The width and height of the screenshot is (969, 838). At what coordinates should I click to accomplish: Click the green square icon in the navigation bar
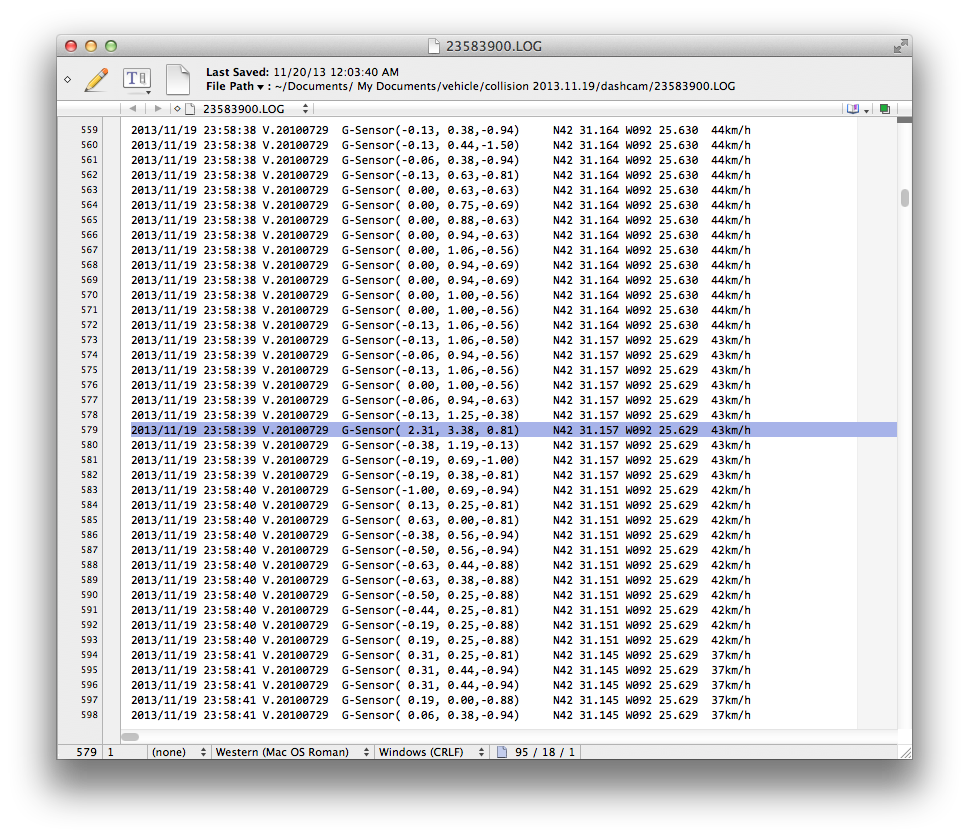(x=885, y=109)
